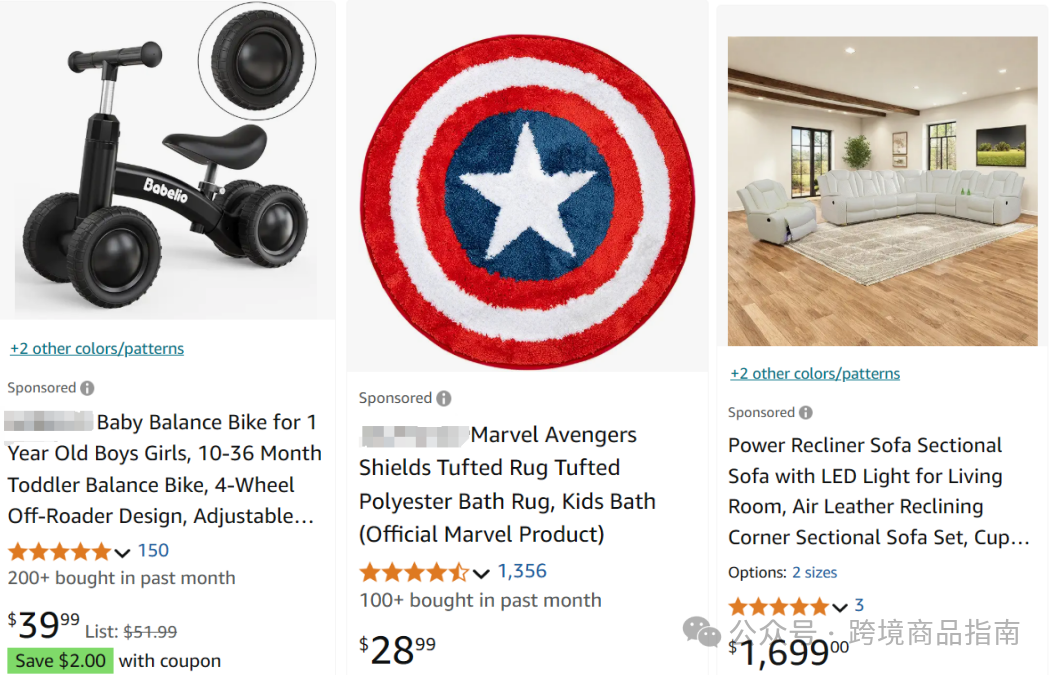Open Baby Balance Bike product title
The height and width of the screenshot is (675, 1054).
coord(165,469)
